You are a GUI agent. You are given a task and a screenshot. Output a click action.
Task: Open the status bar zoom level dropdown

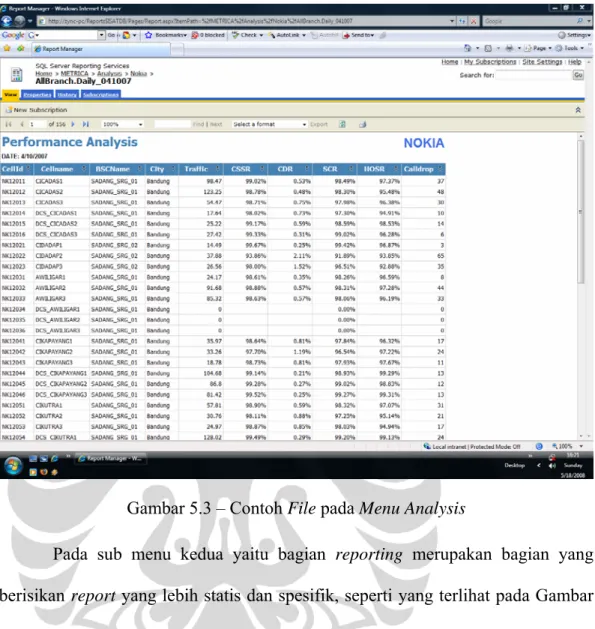tap(581, 446)
